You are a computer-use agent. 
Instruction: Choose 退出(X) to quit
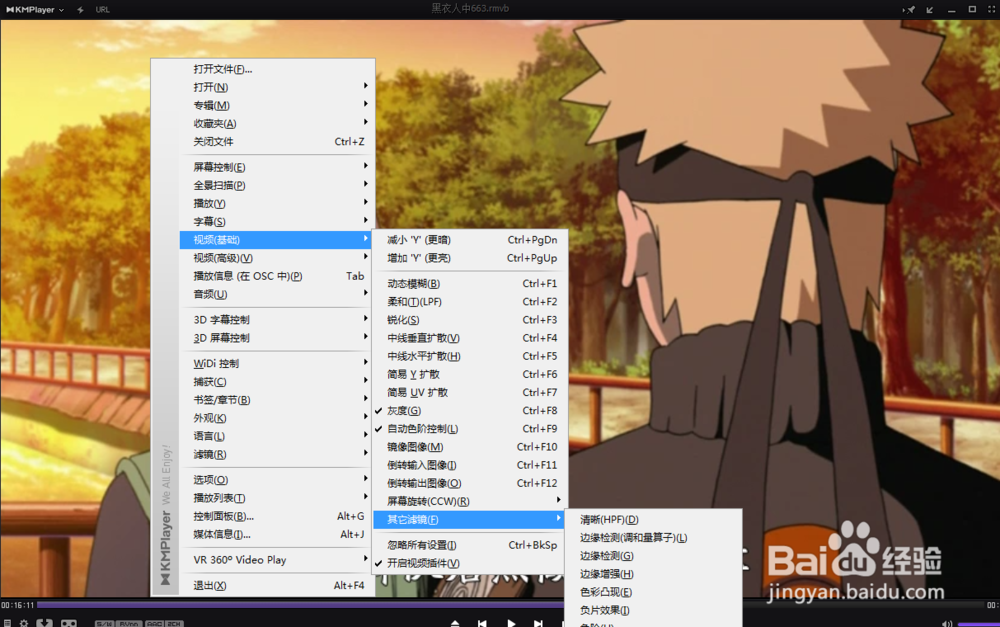[x=277, y=586]
